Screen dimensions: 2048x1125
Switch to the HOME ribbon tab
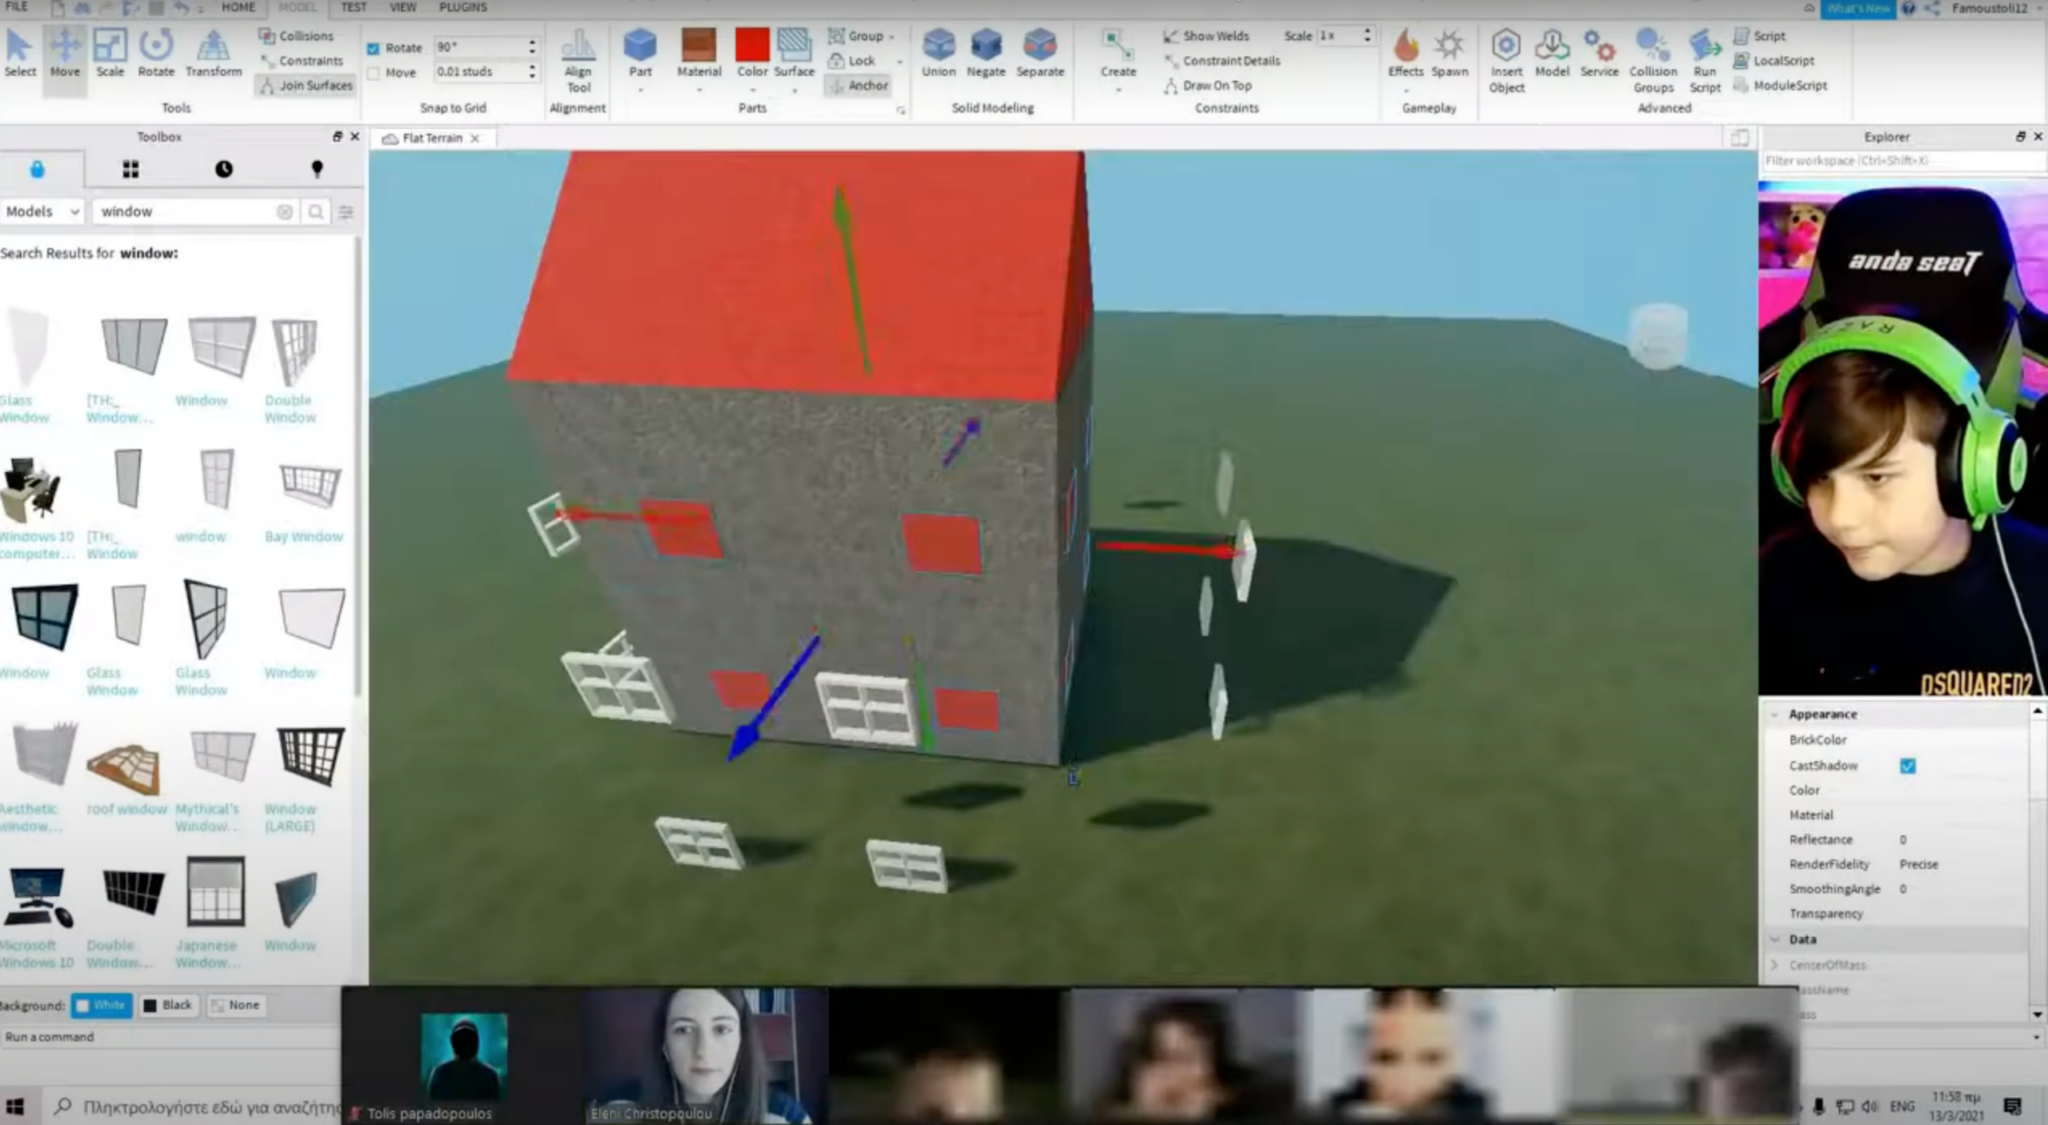point(238,7)
